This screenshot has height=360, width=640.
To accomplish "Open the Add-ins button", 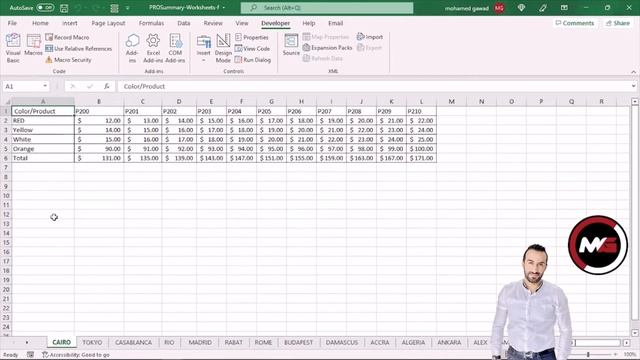I will [132, 48].
